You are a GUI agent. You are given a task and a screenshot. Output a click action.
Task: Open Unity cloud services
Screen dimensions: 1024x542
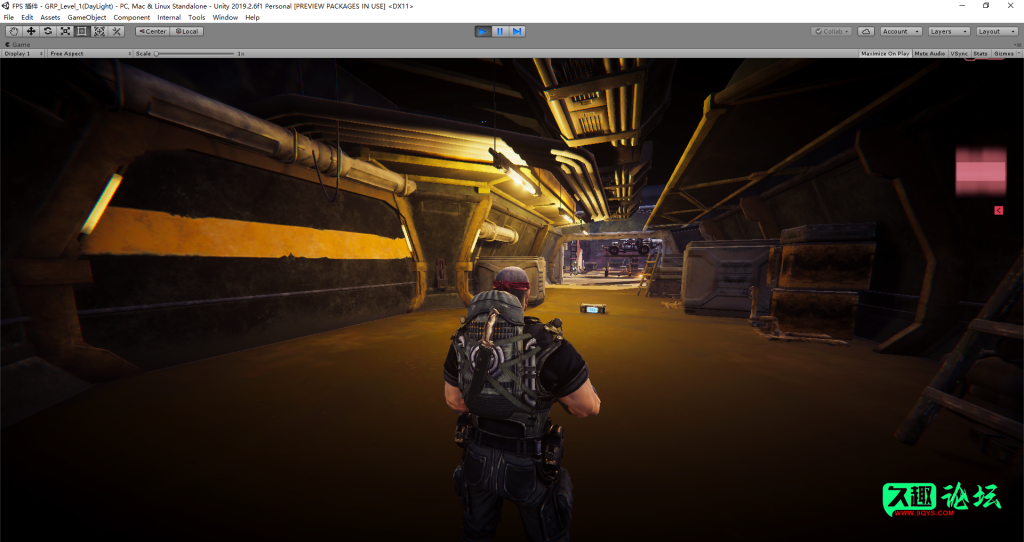[866, 31]
